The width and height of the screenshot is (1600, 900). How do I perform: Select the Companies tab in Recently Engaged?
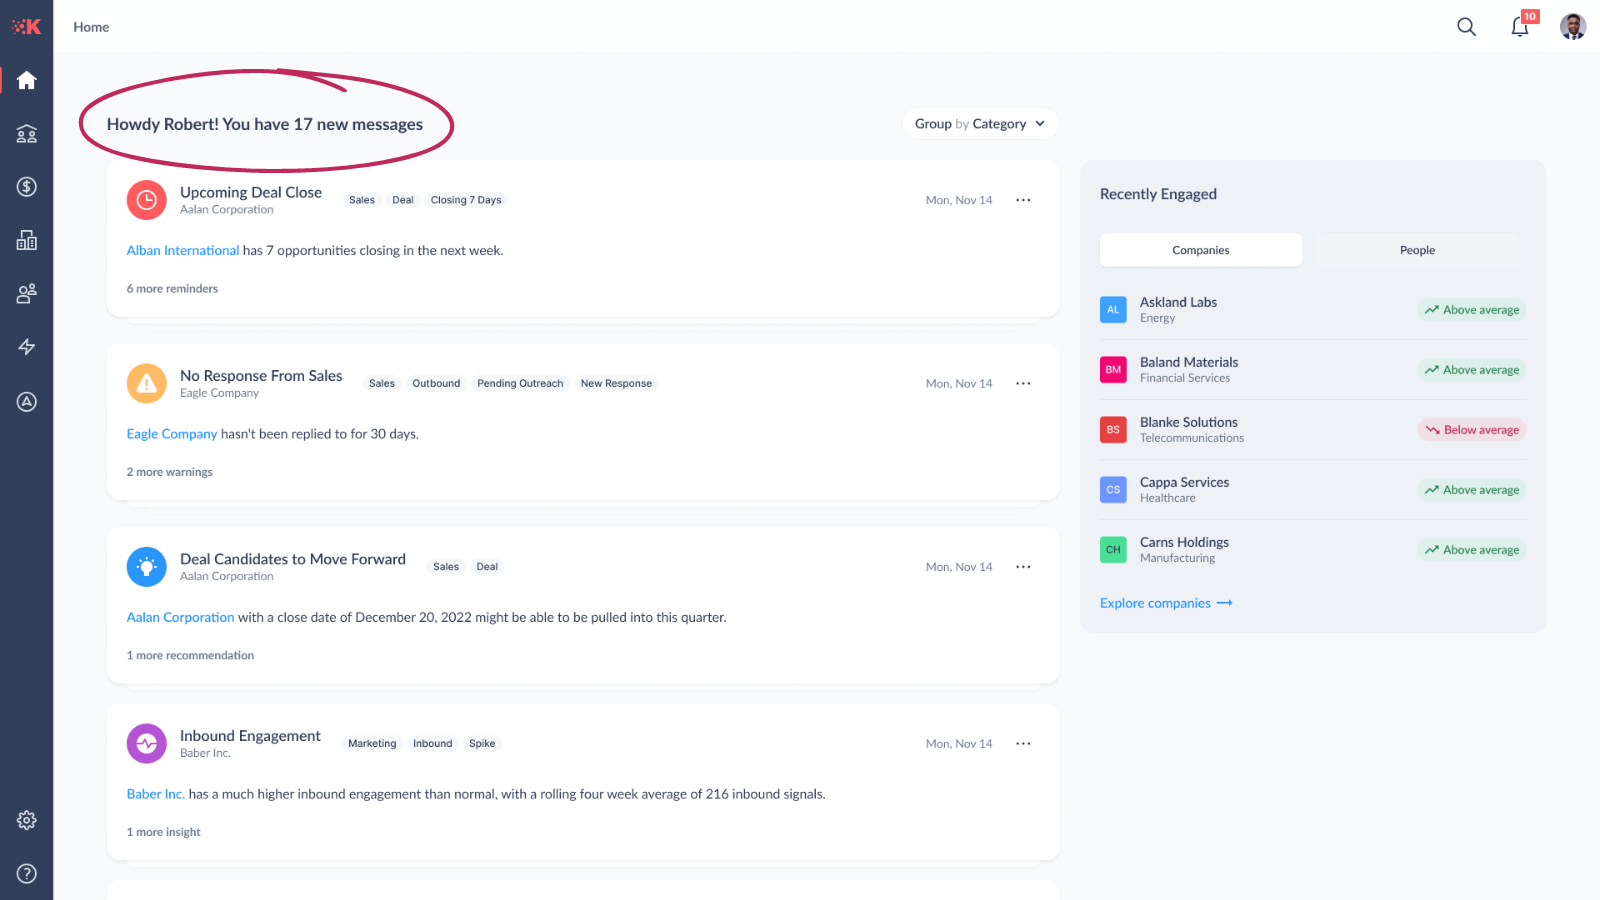[1200, 250]
